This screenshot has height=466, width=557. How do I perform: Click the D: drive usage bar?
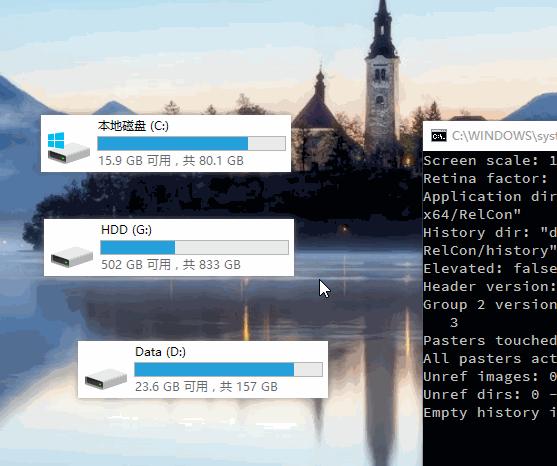[228, 369]
